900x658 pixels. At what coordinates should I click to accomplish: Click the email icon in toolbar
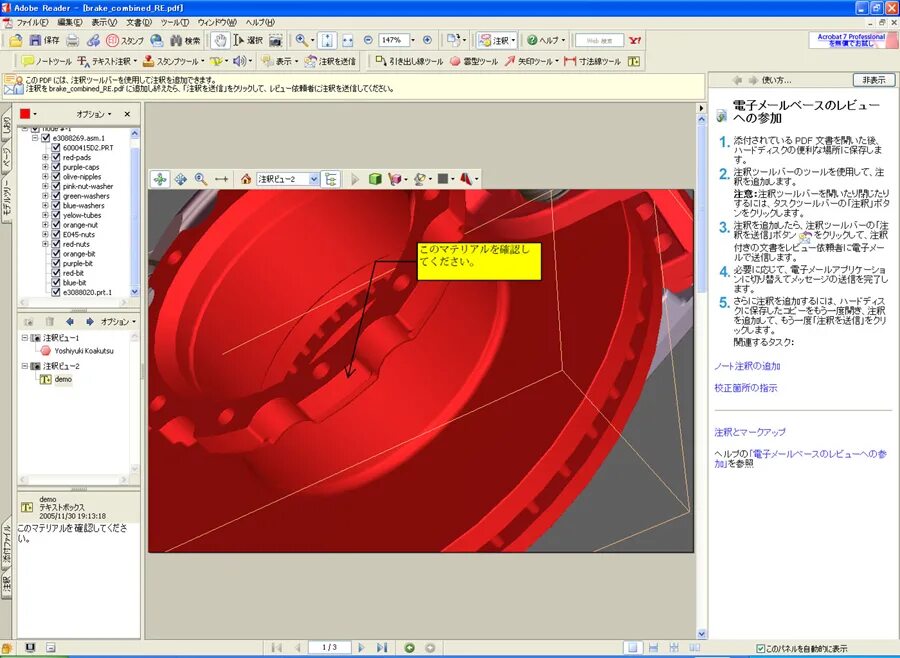click(92, 40)
